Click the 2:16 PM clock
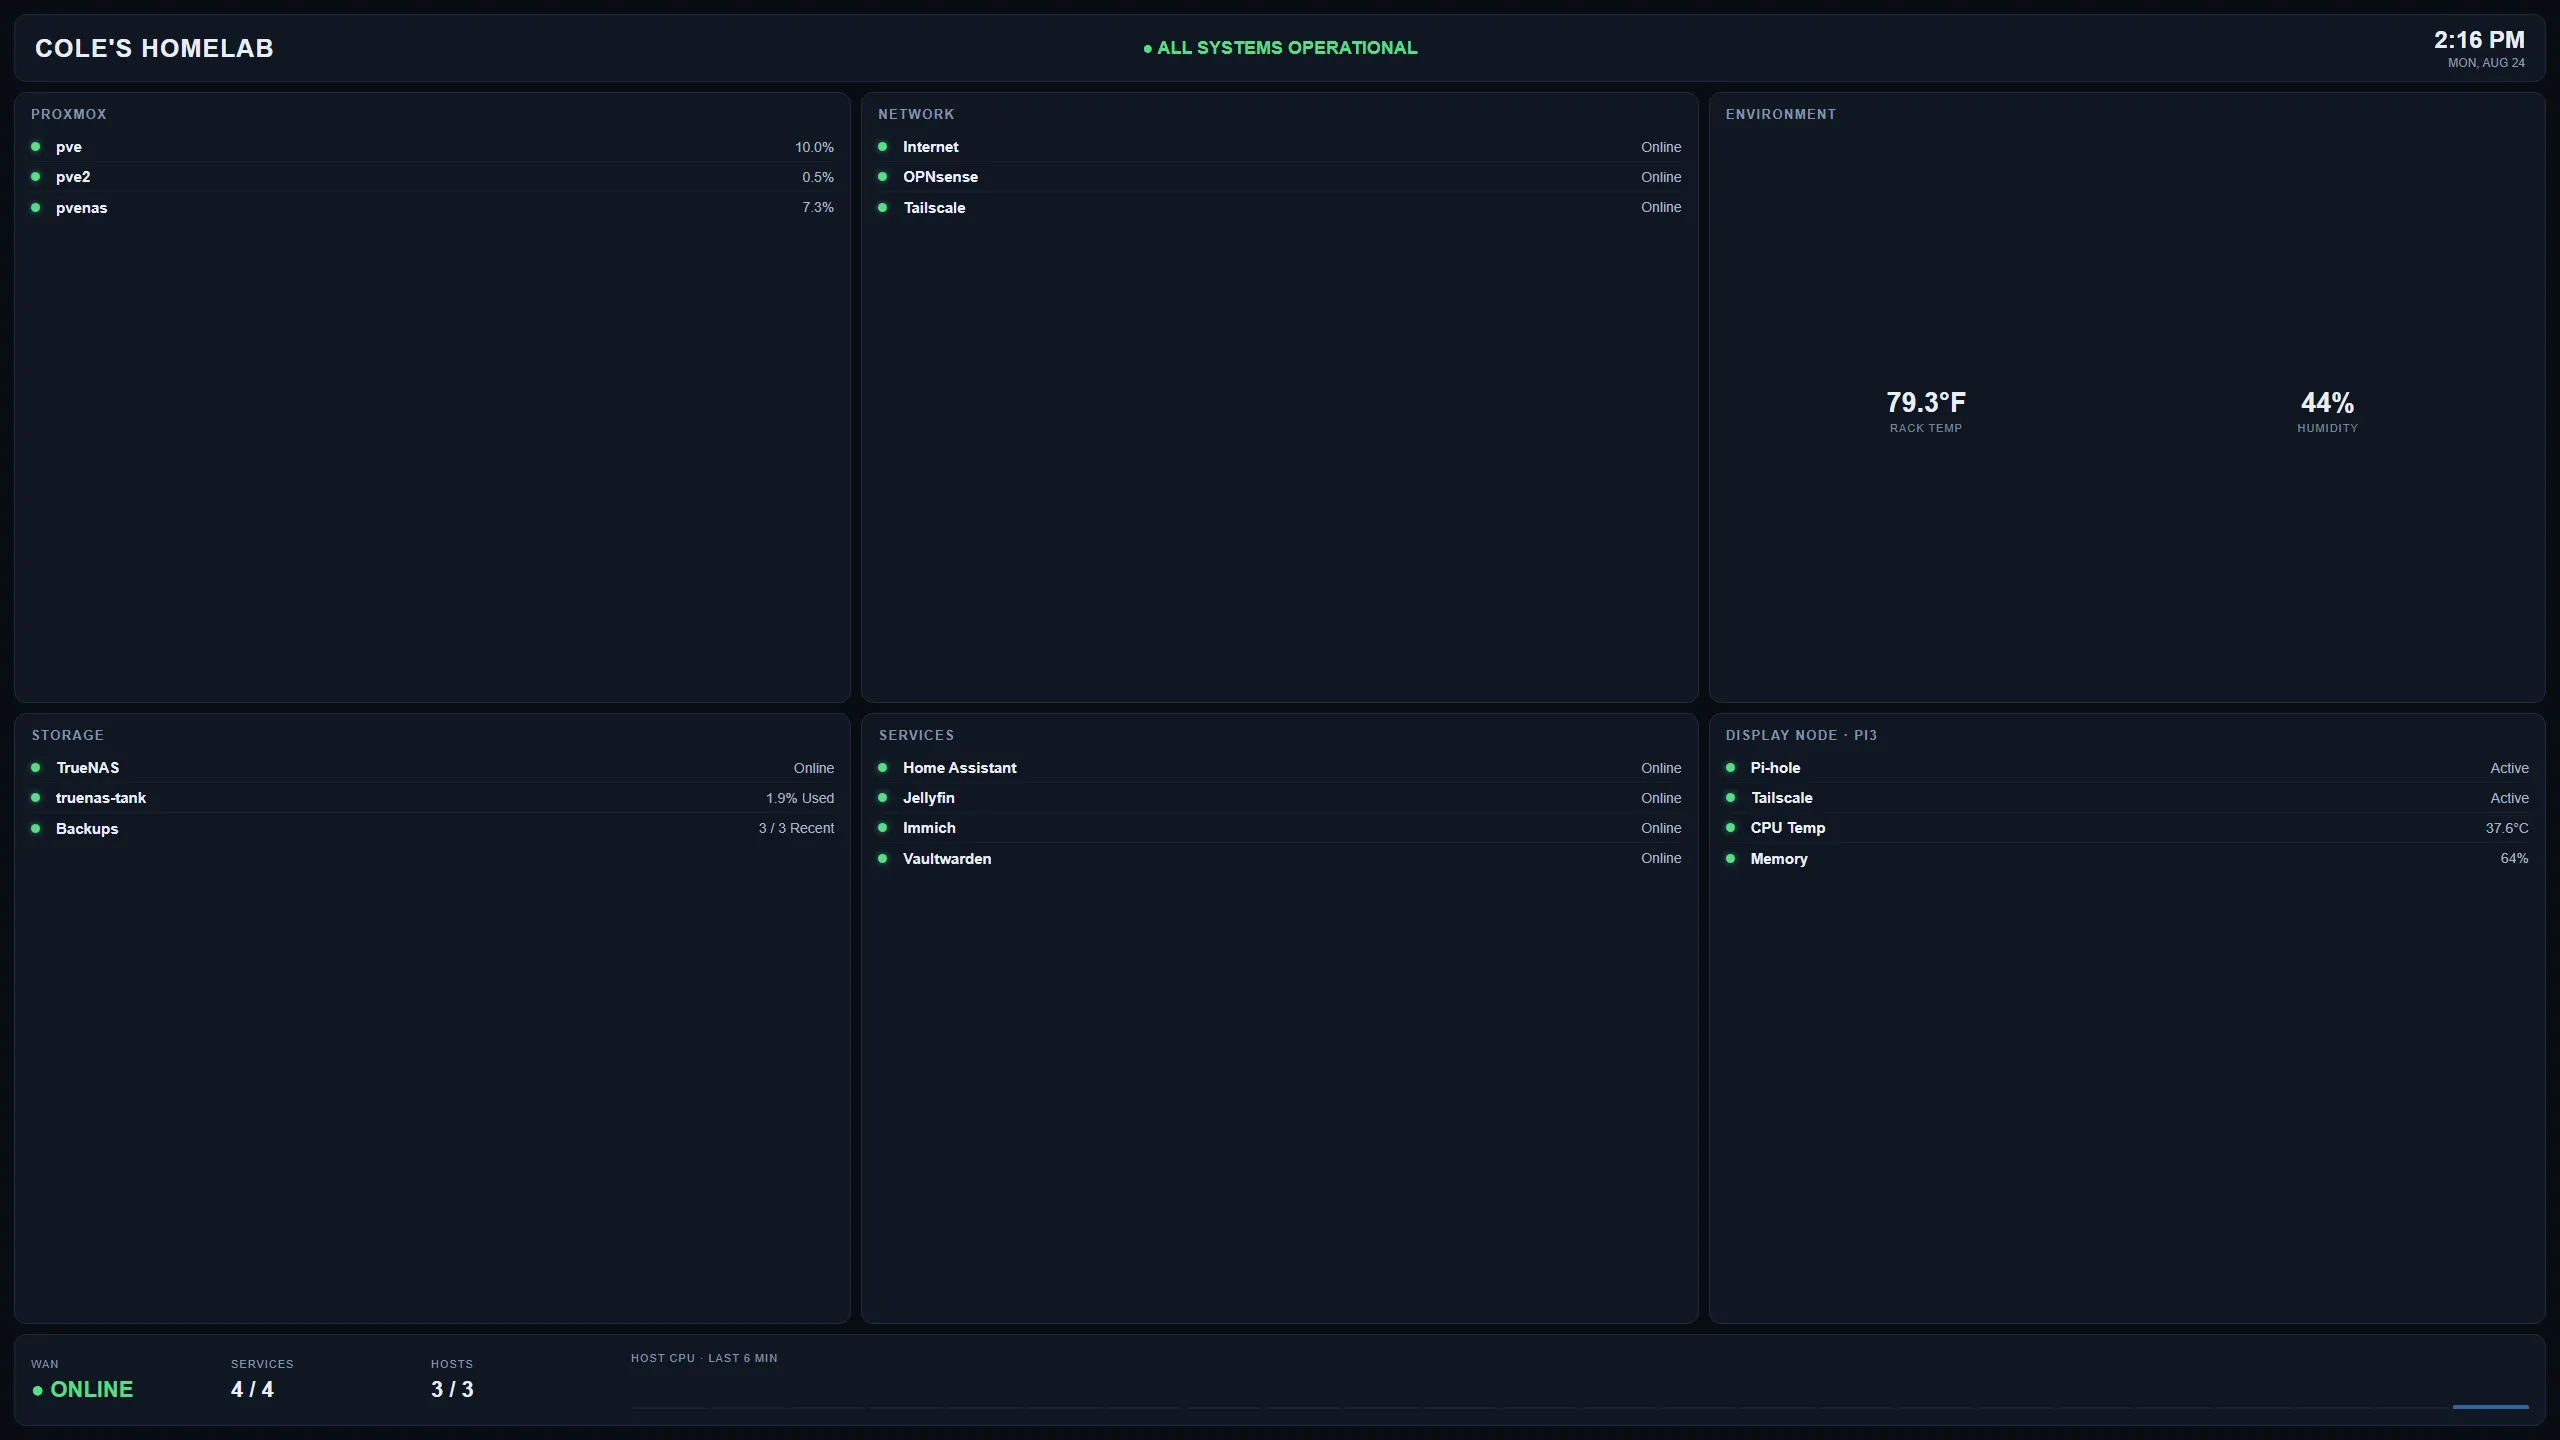Viewport: 2560px width, 1440px height. click(x=2479, y=40)
